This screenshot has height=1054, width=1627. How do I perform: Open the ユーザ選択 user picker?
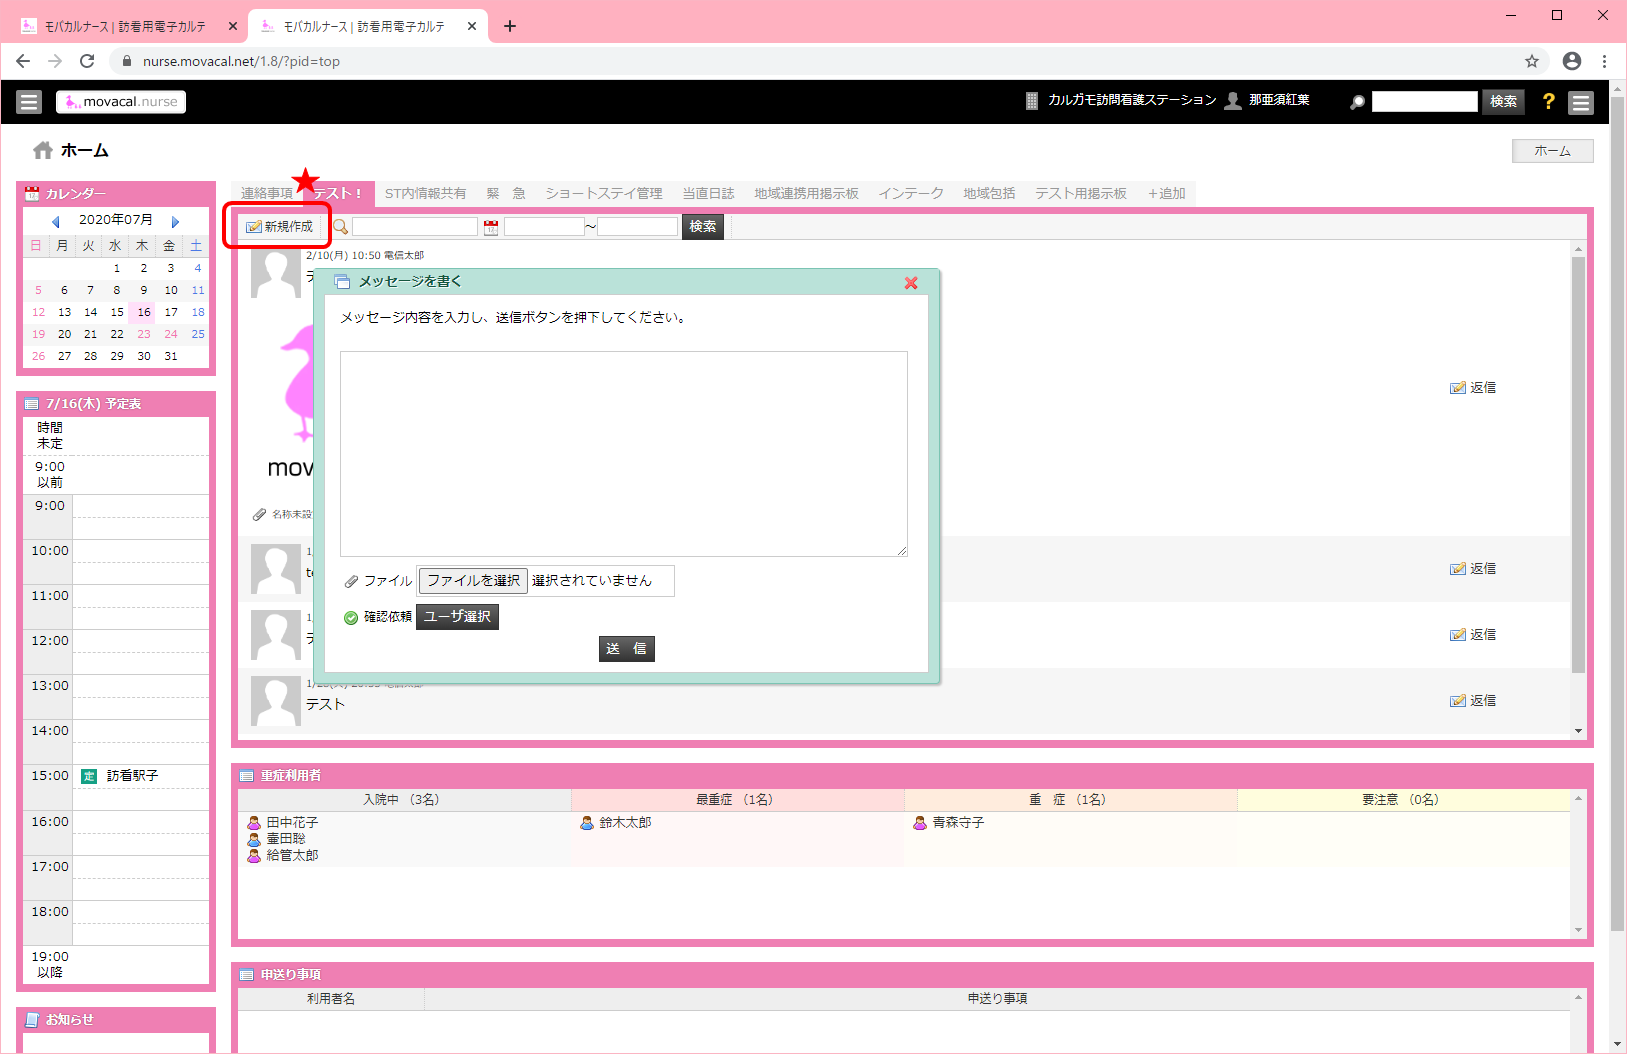[x=457, y=617]
